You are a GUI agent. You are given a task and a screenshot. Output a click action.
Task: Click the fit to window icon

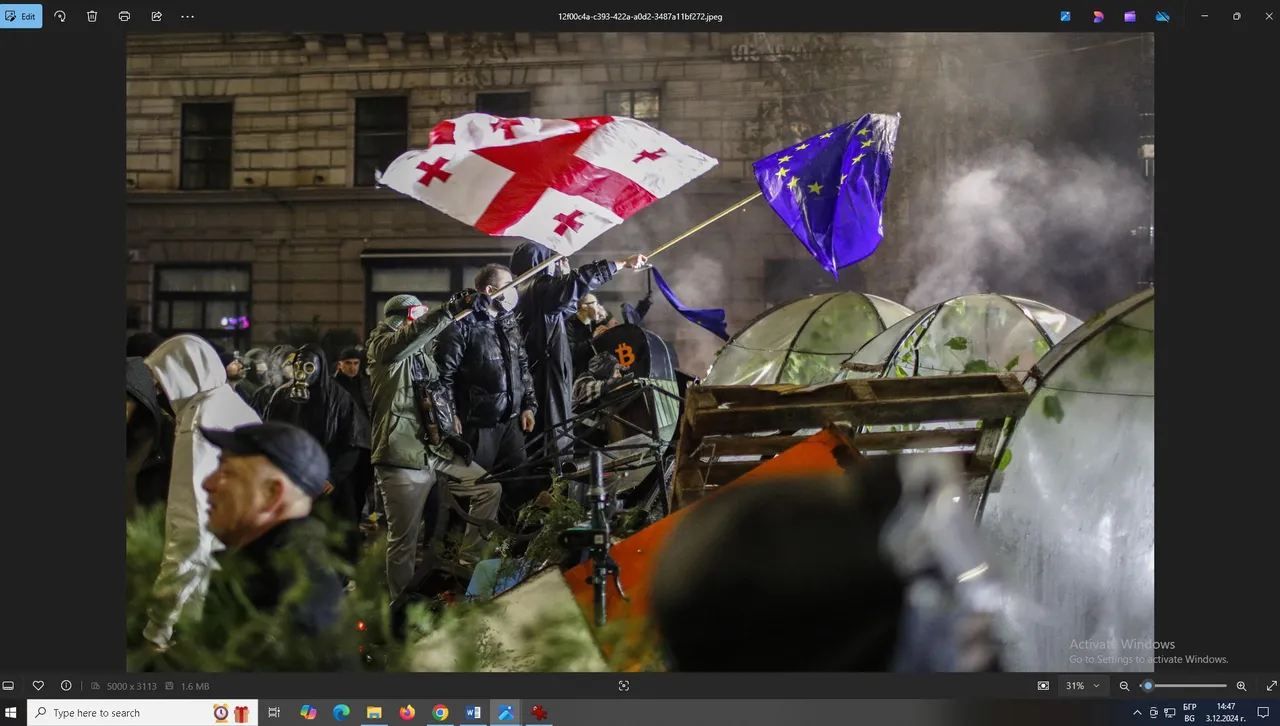[1043, 686]
